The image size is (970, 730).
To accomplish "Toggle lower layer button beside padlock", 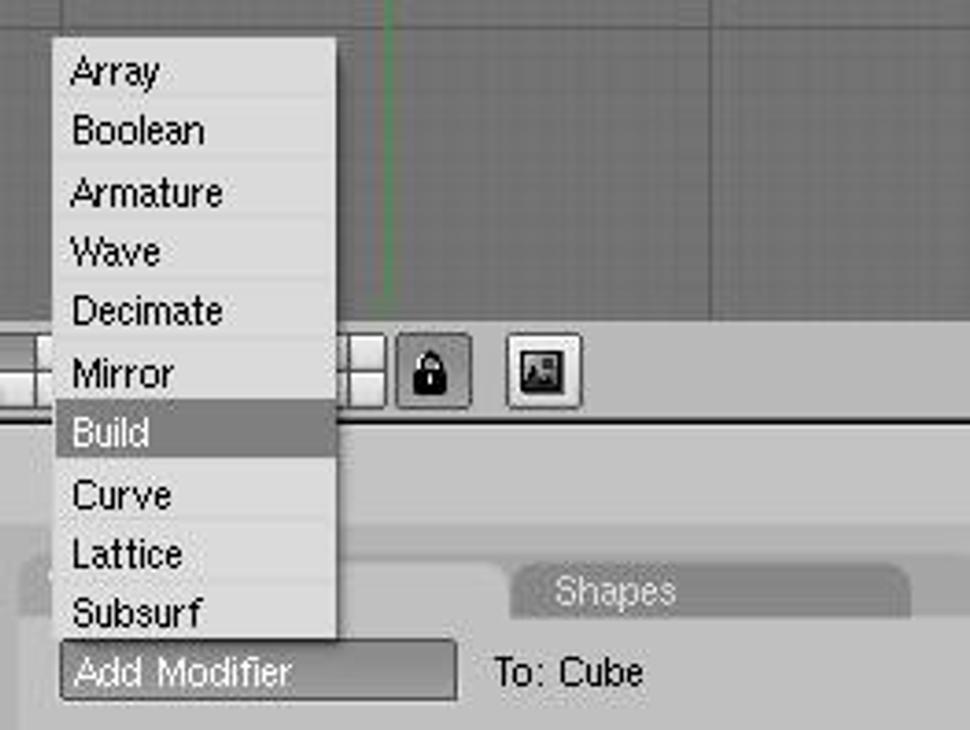I will coord(367,389).
